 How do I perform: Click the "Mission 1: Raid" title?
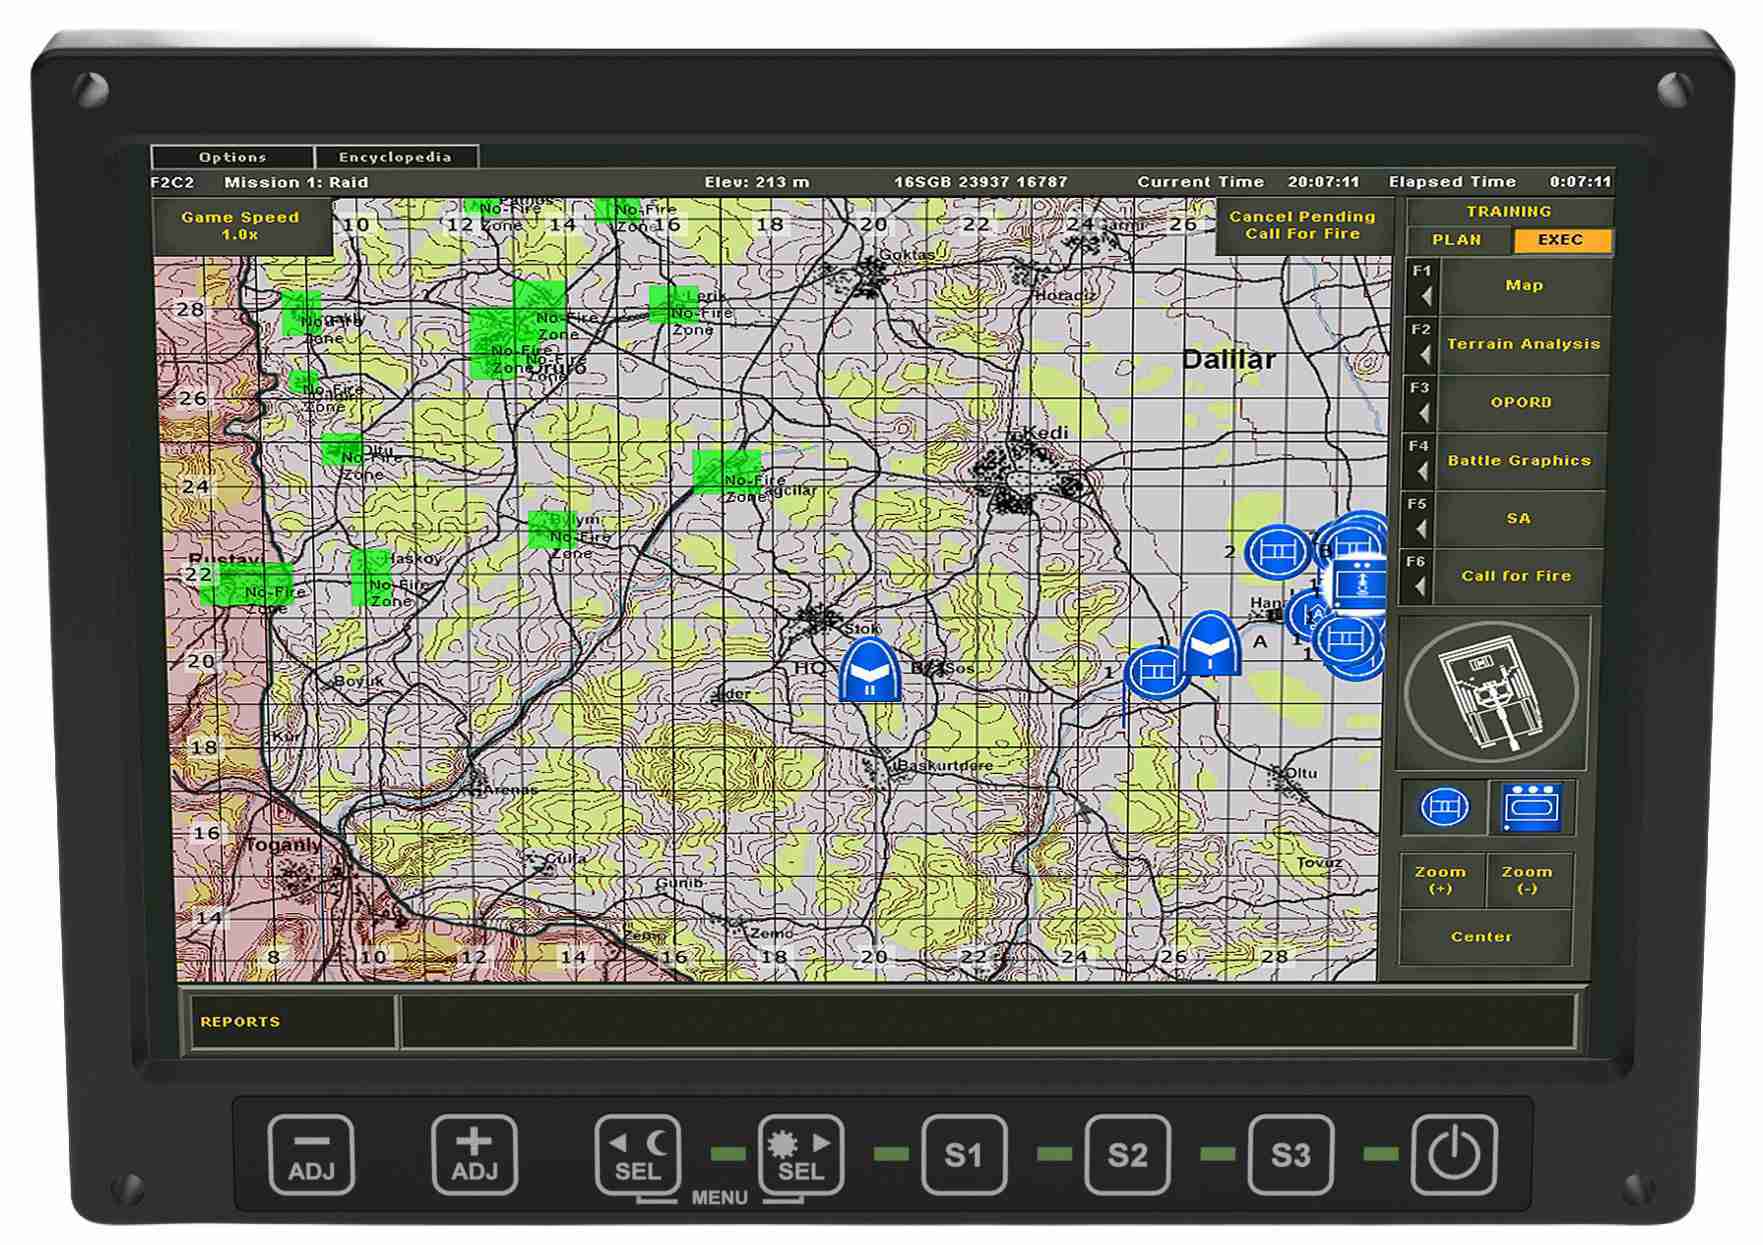[296, 182]
